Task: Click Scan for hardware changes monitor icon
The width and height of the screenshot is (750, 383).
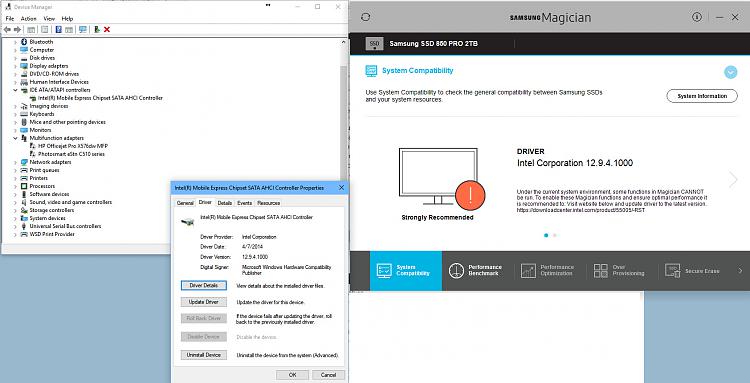Action: click(x=83, y=30)
